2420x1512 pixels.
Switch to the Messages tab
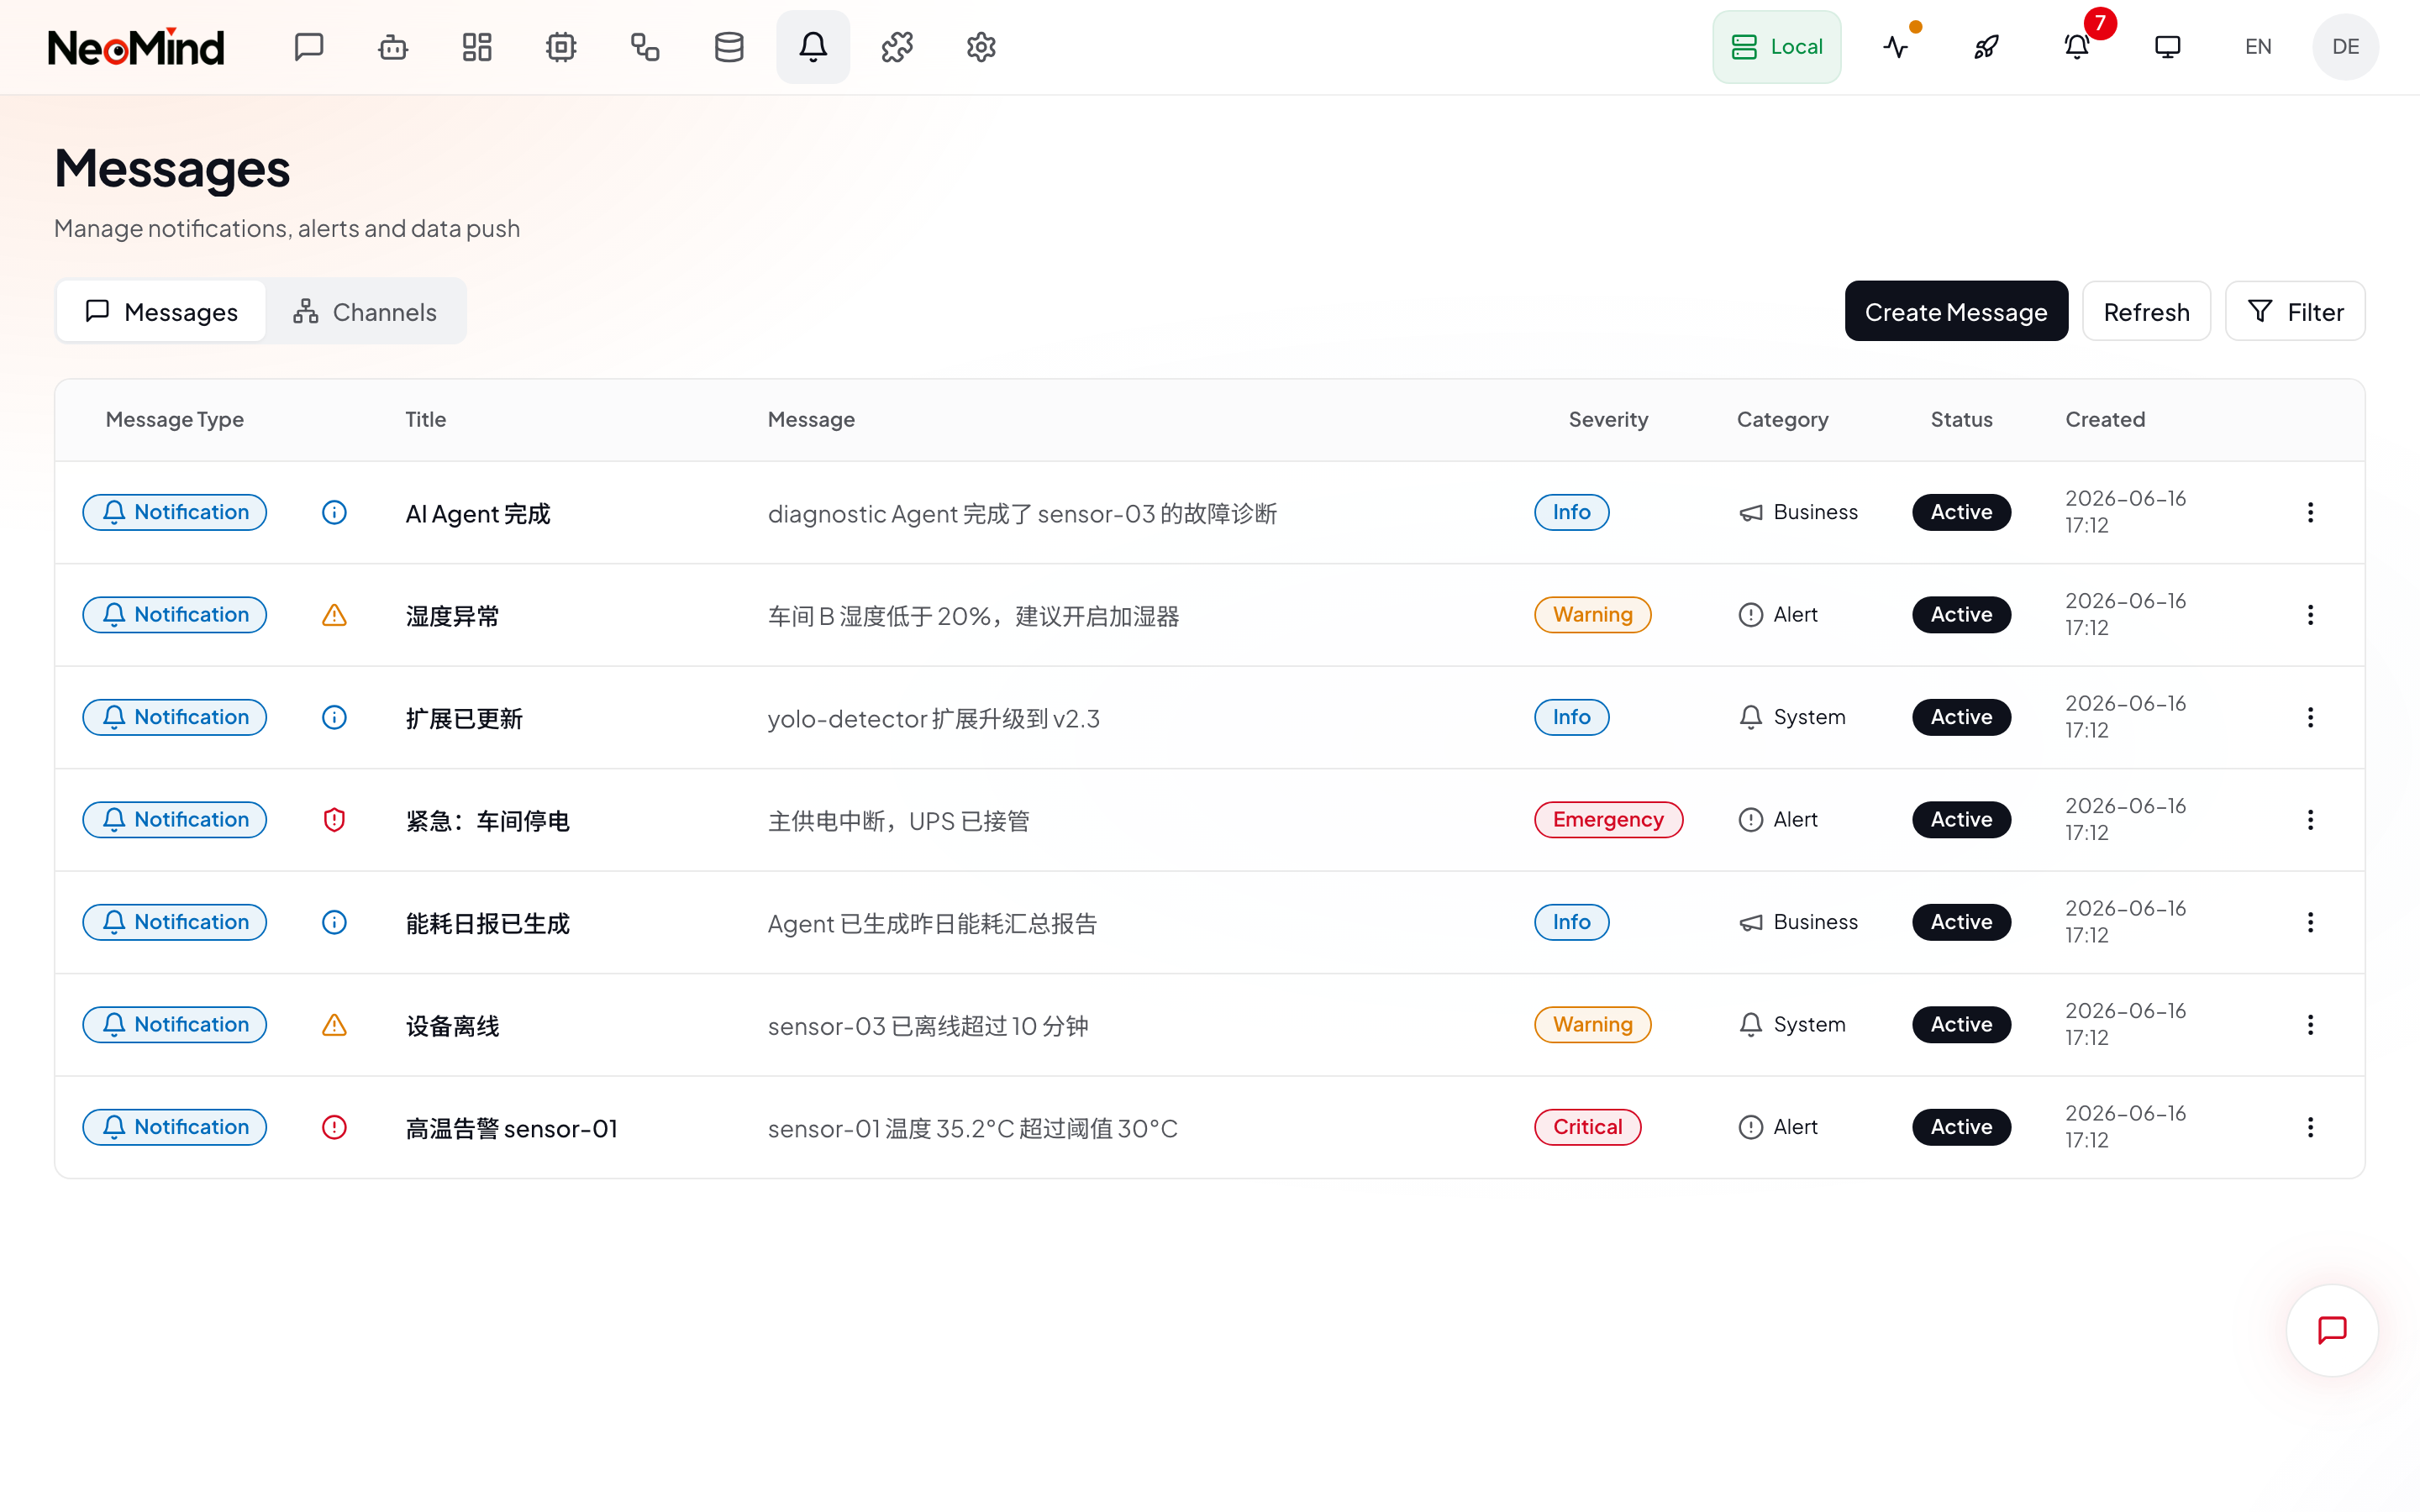pos(161,312)
